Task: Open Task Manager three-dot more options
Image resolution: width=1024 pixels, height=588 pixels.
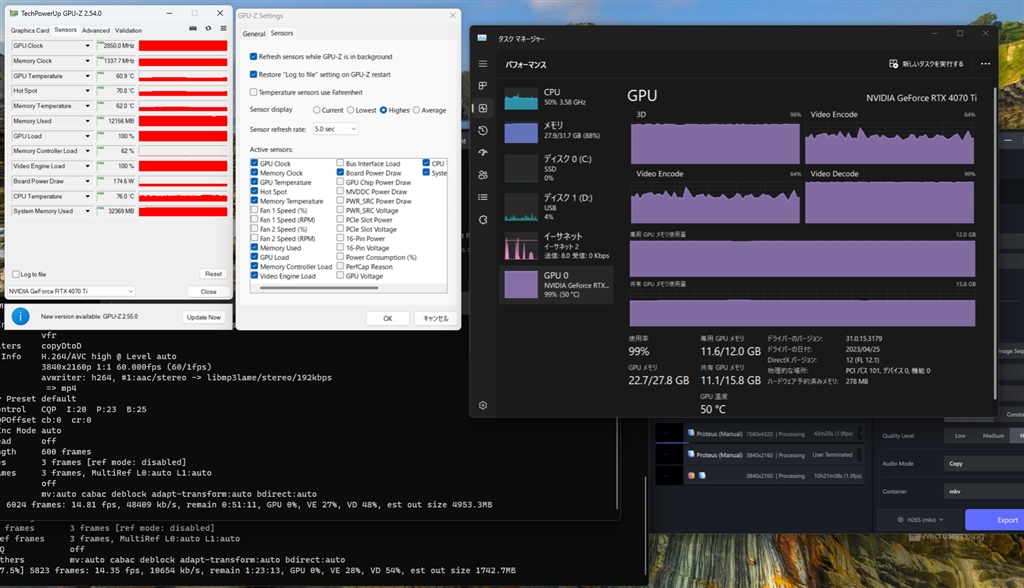Action: point(985,64)
